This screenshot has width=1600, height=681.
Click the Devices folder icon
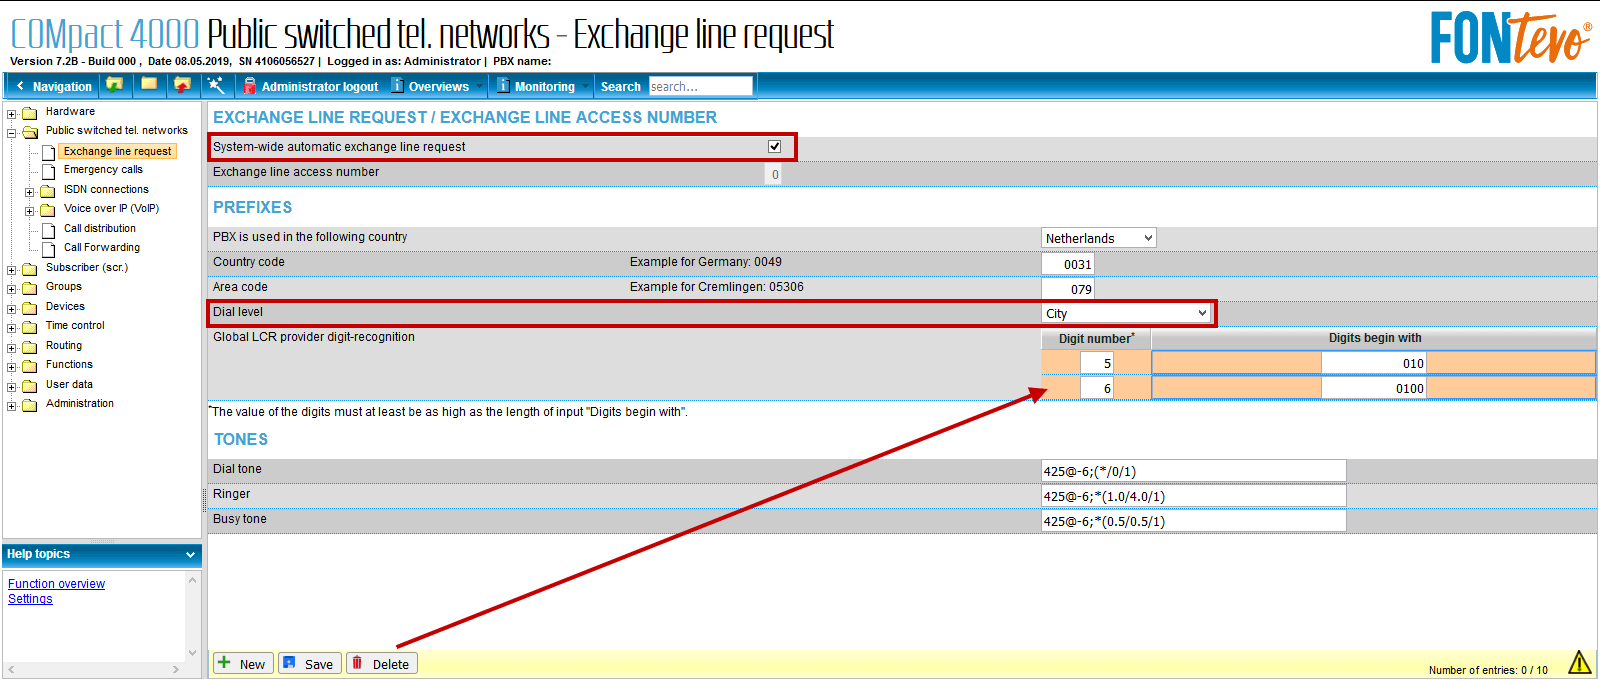30,308
